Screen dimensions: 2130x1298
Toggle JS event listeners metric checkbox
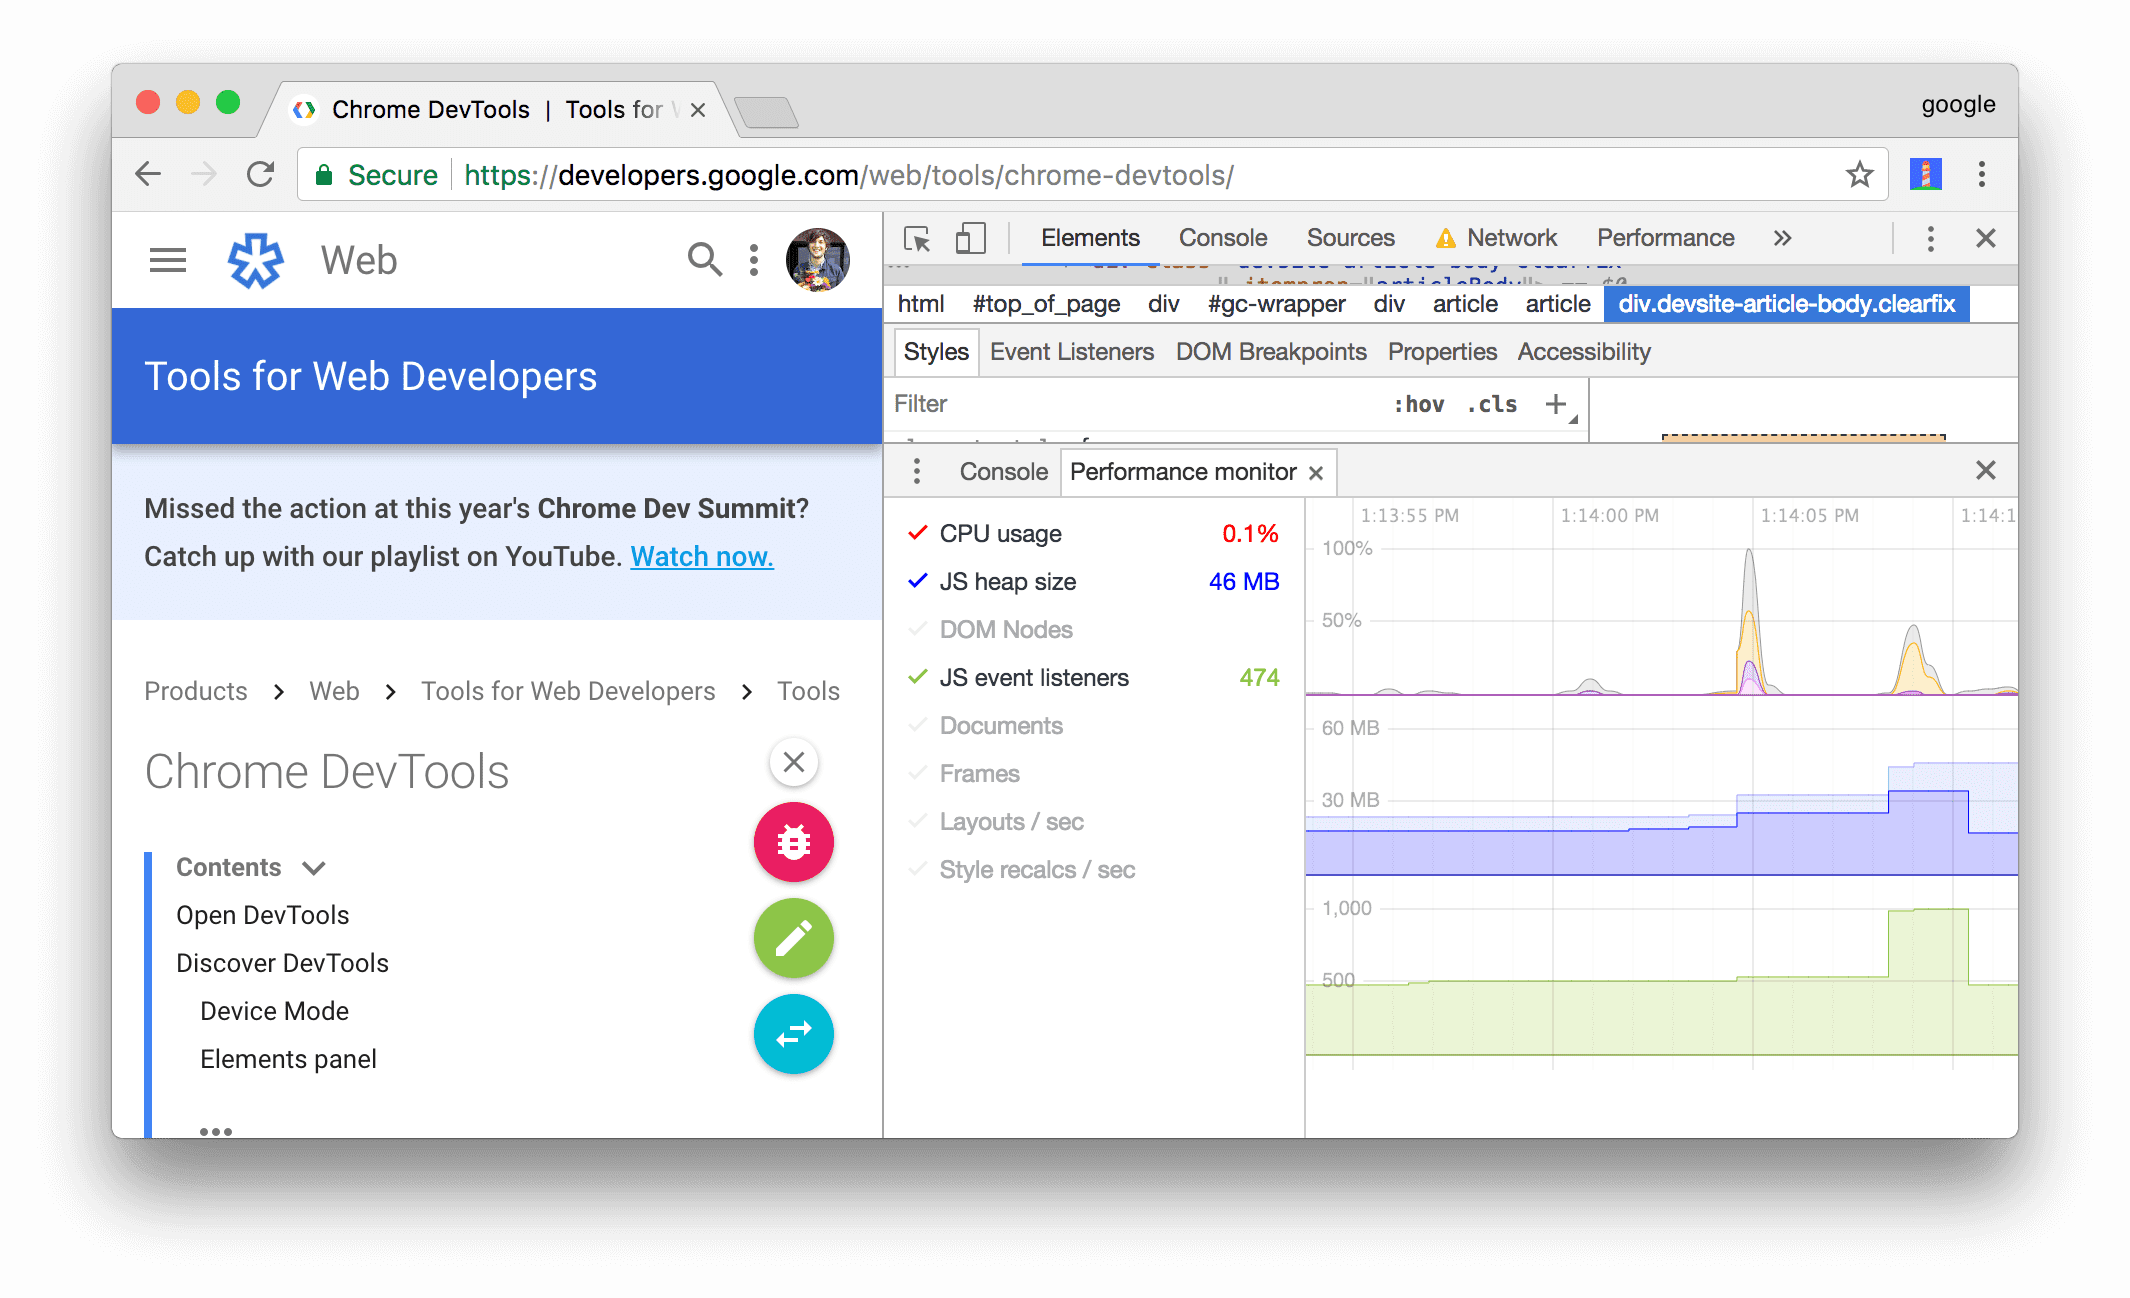[x=916, y=677]
